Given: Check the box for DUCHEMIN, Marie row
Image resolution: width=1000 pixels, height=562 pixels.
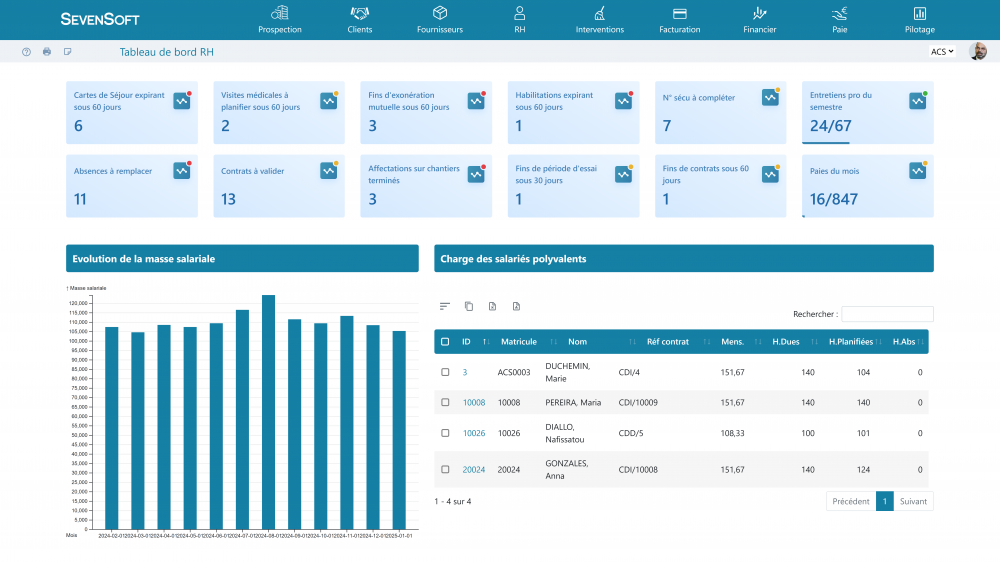Looking at the screenshot, I should [445, 372].
